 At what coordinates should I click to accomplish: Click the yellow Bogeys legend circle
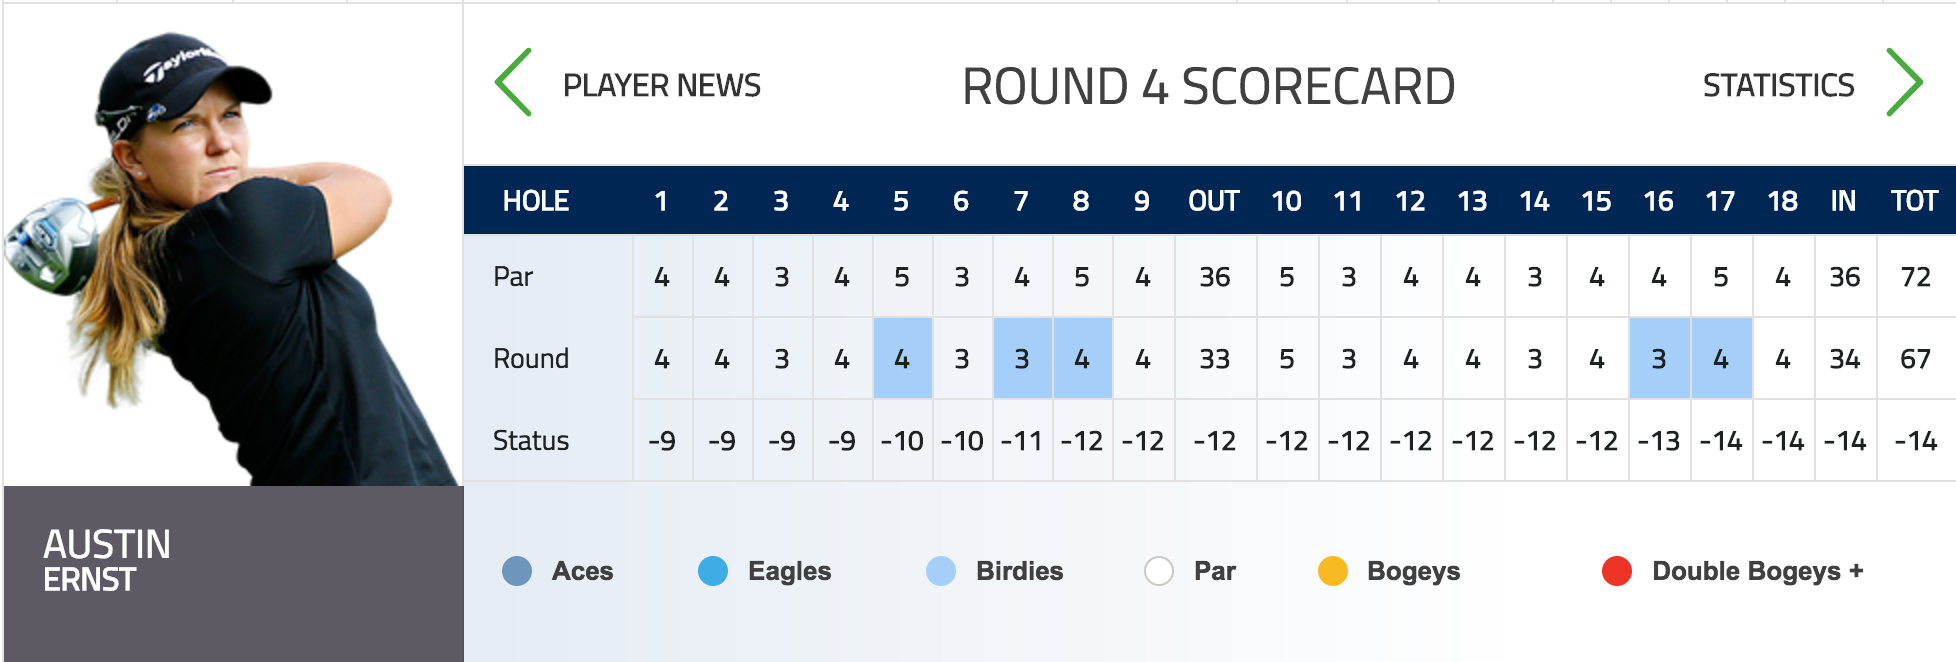point(1333,571)
